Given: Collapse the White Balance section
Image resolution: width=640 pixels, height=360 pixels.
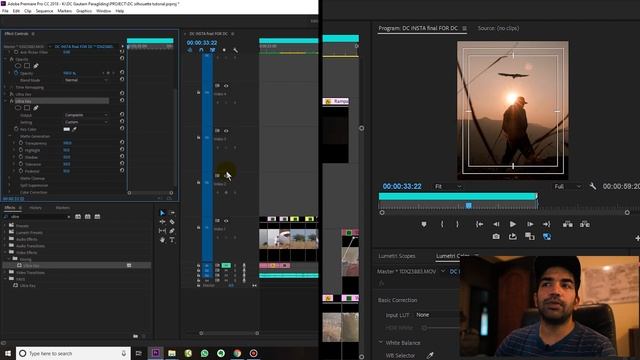Looking at the screenshot, I should (380, 342).
